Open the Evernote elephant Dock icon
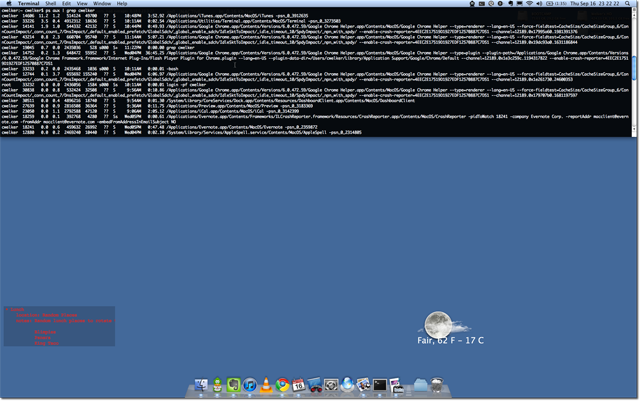Screen dimensions: 640x401 (233, 385)
